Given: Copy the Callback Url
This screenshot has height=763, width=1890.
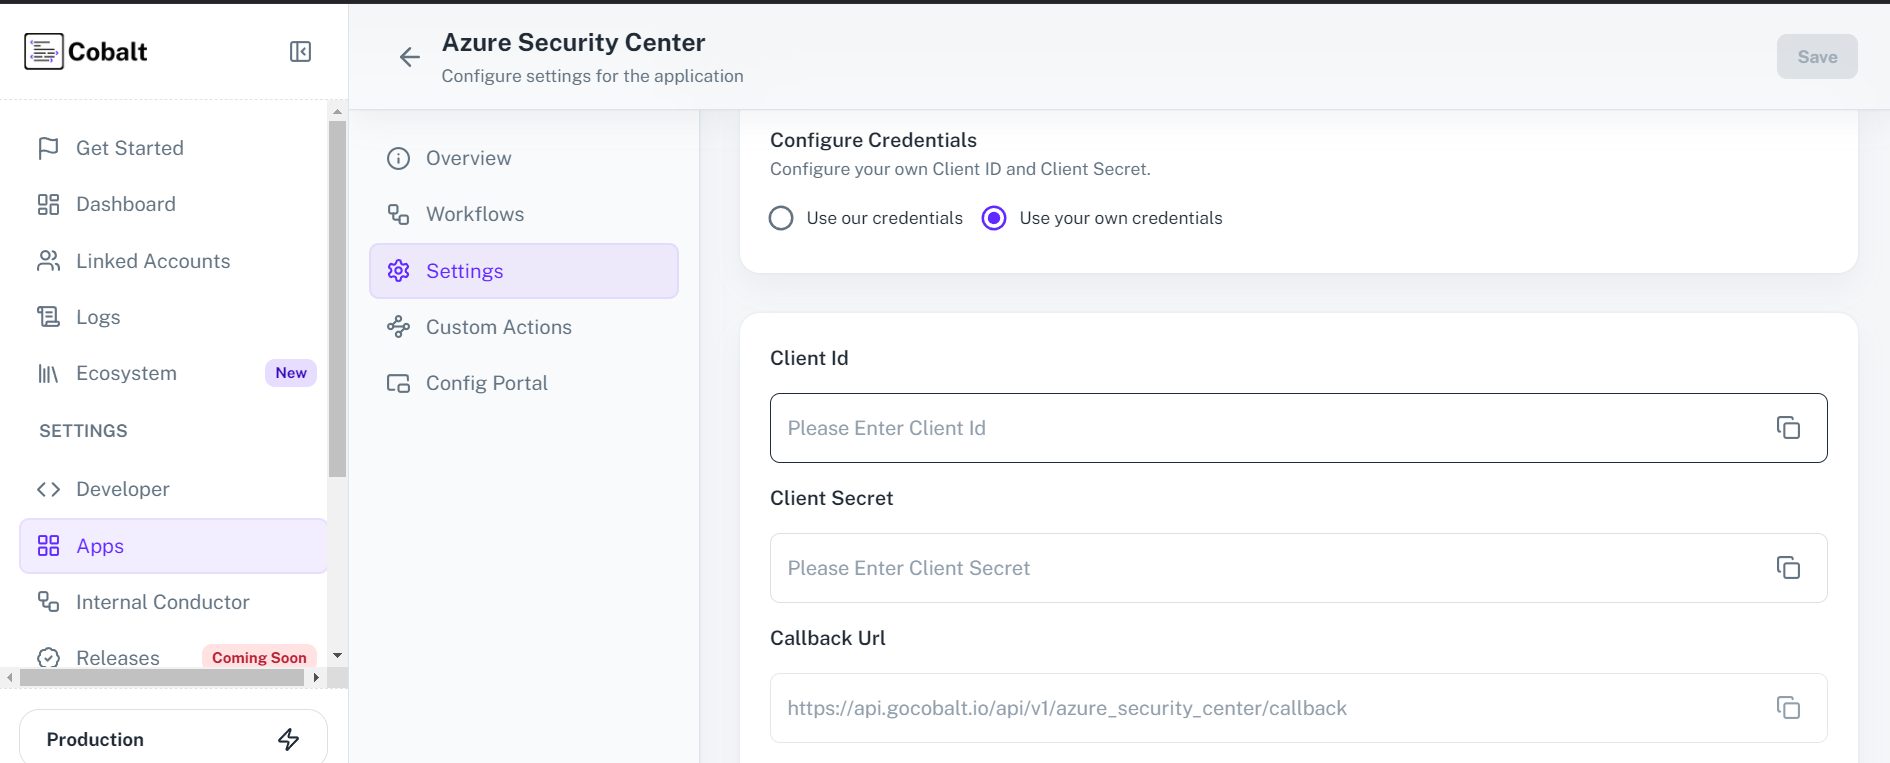Looking at the screenshot, I should [1788, 708].
